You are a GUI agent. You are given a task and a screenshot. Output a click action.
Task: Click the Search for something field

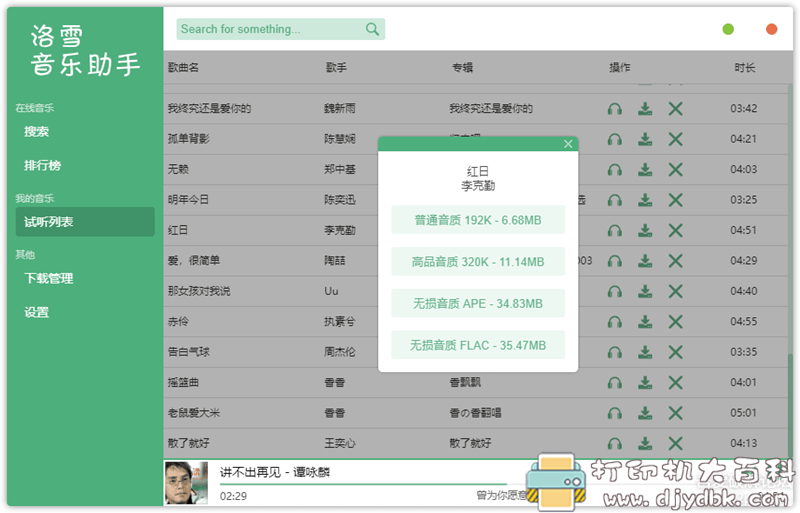281,29
